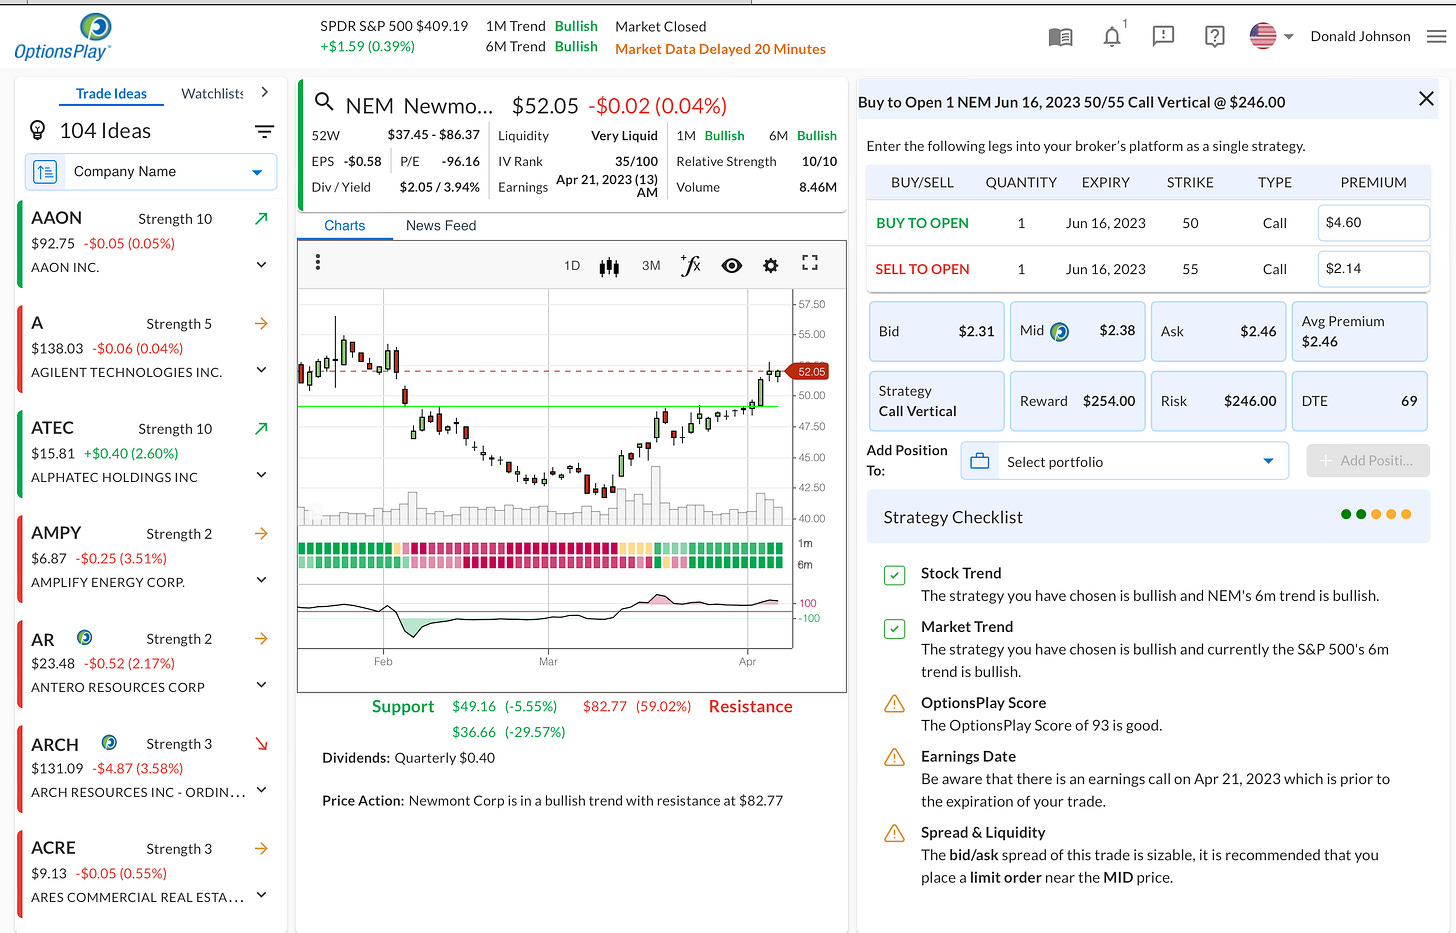
Task: Click the Mid price OptionsPlay icon
Action: tap(1060, 332)
